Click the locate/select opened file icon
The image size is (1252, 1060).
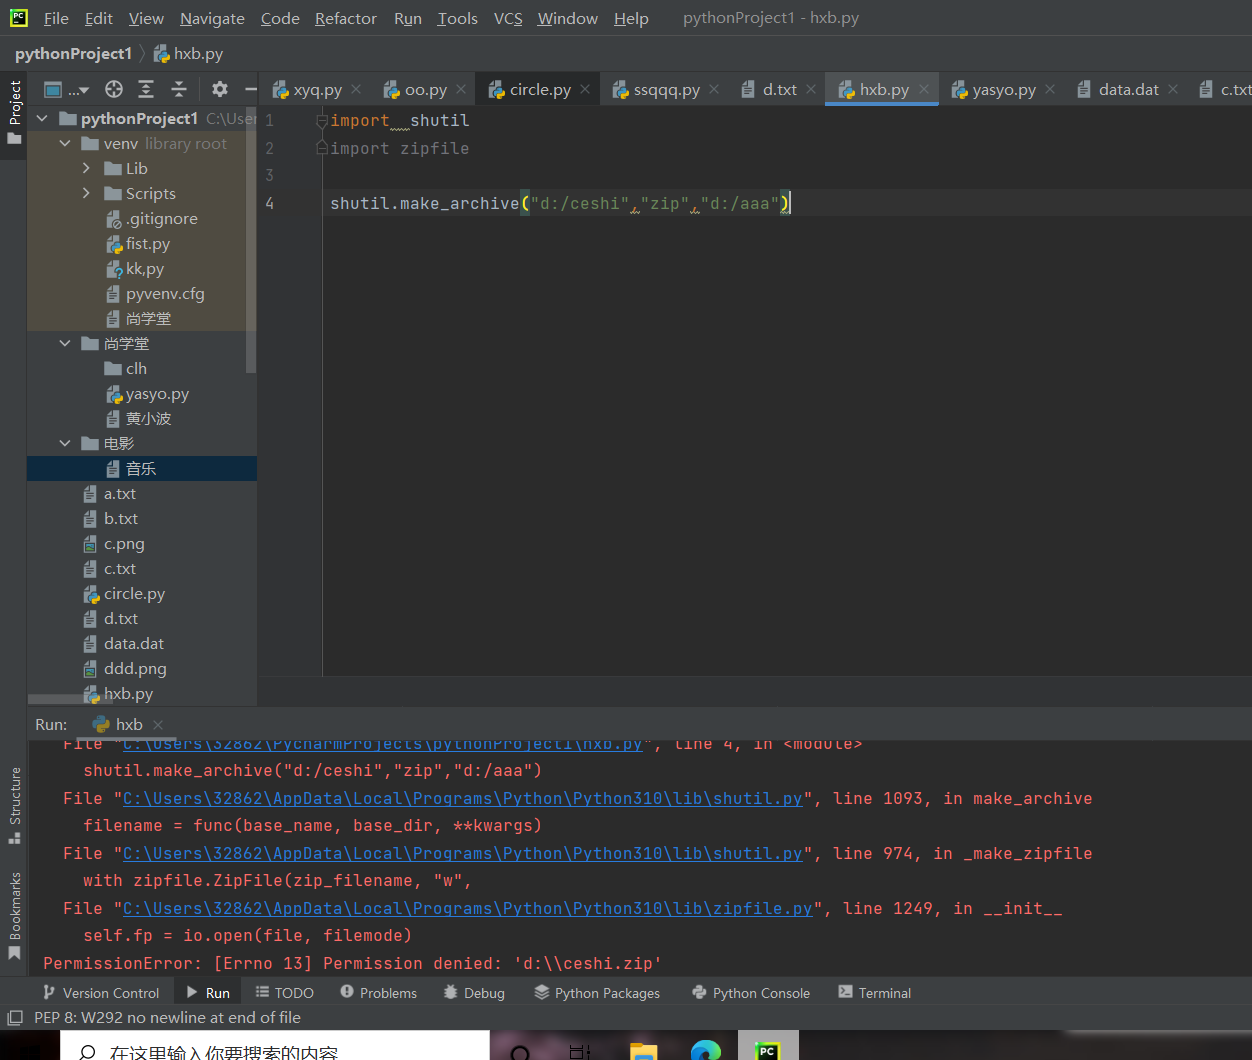[x=114, y=89]
